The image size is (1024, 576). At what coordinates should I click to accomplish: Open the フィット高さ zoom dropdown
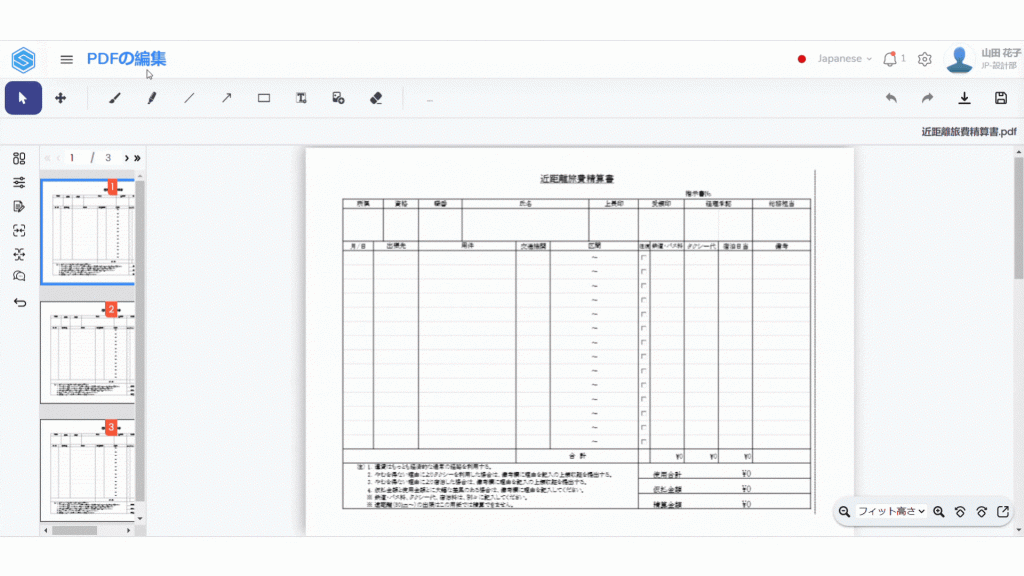click(x=891, y=511)
